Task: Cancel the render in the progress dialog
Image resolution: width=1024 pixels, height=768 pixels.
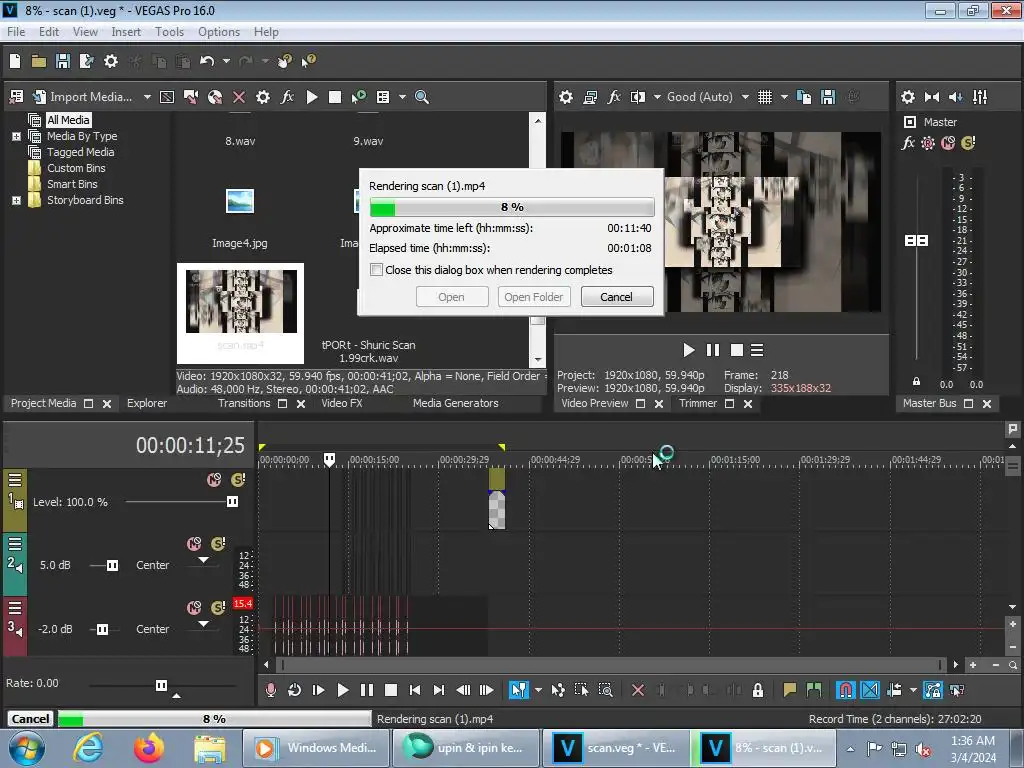Action: (x=616, y=297)
